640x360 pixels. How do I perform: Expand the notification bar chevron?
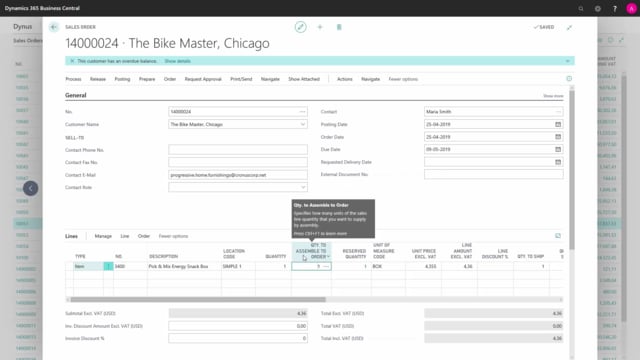pyautogui.click(x=567, y=61)
